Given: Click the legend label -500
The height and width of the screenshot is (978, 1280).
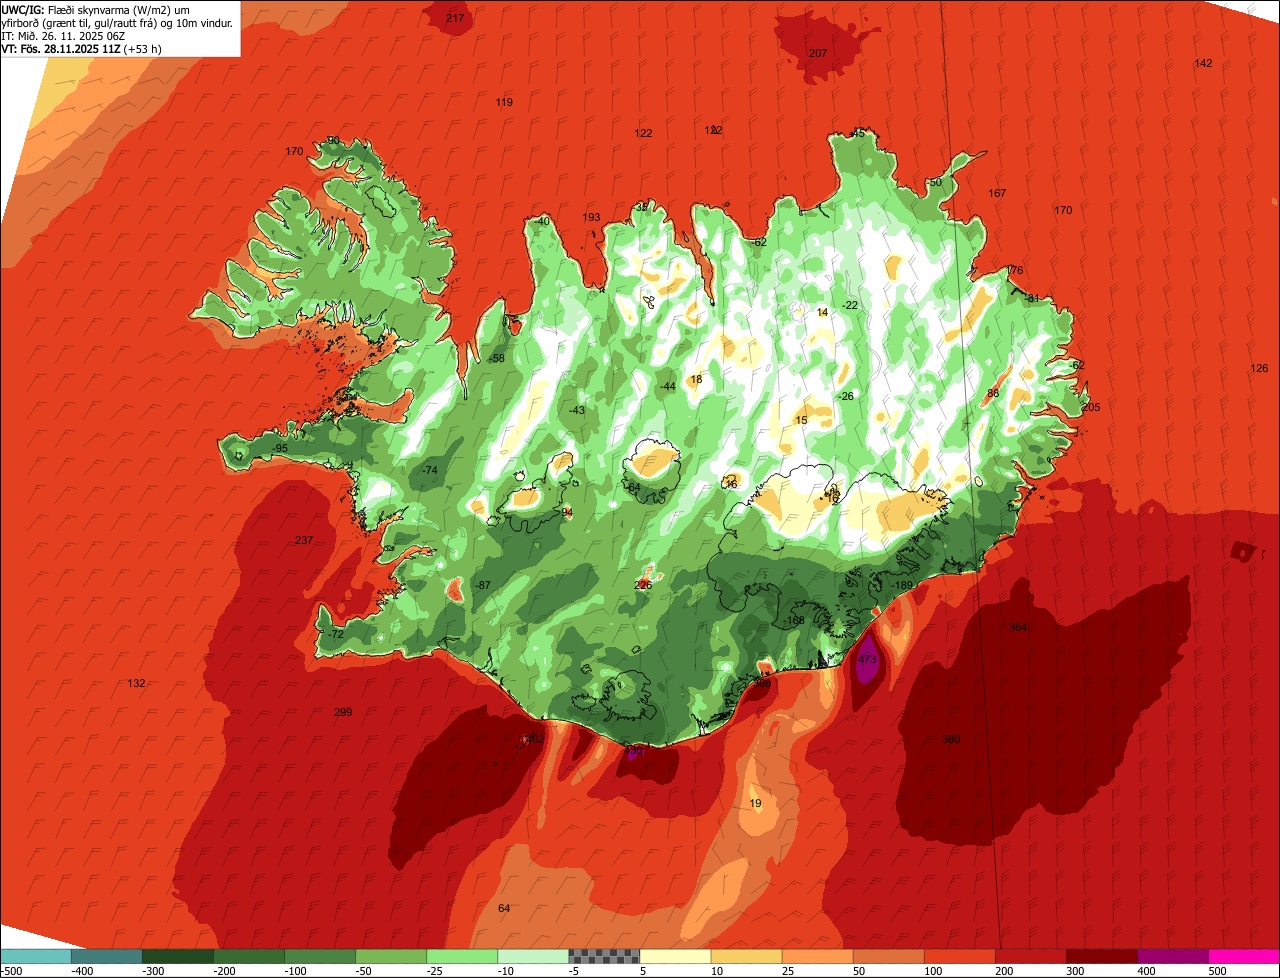Looking at the screenshot, I should click(x=12, y=970).
